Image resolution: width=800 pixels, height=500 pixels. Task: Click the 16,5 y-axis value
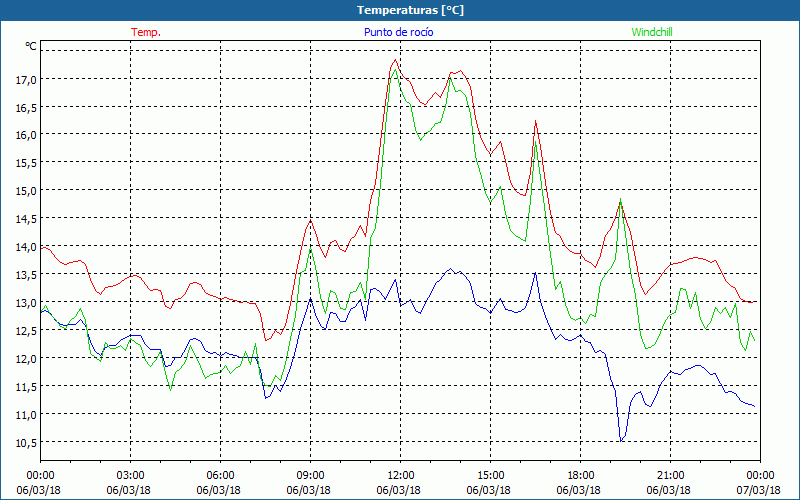pos(26,107)
